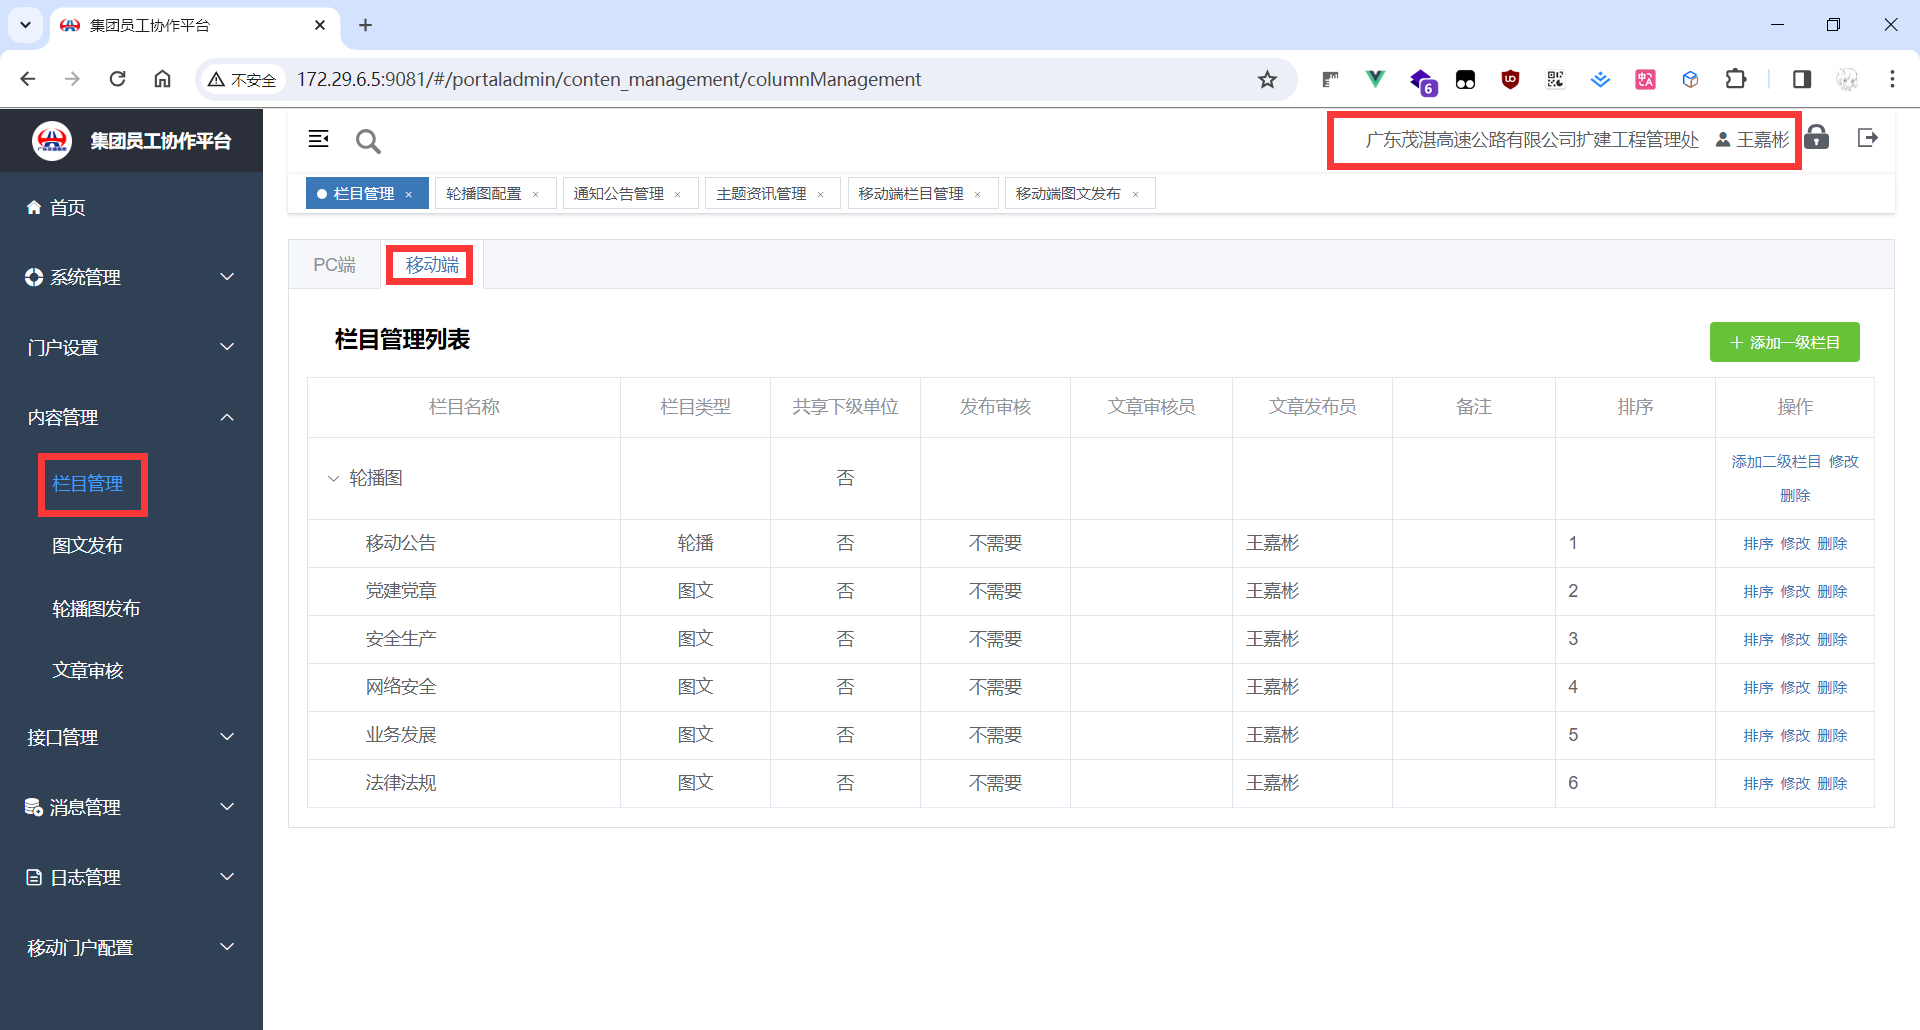
Task: Open browser extensions puzzle icon
Action: pos(1736,80)
